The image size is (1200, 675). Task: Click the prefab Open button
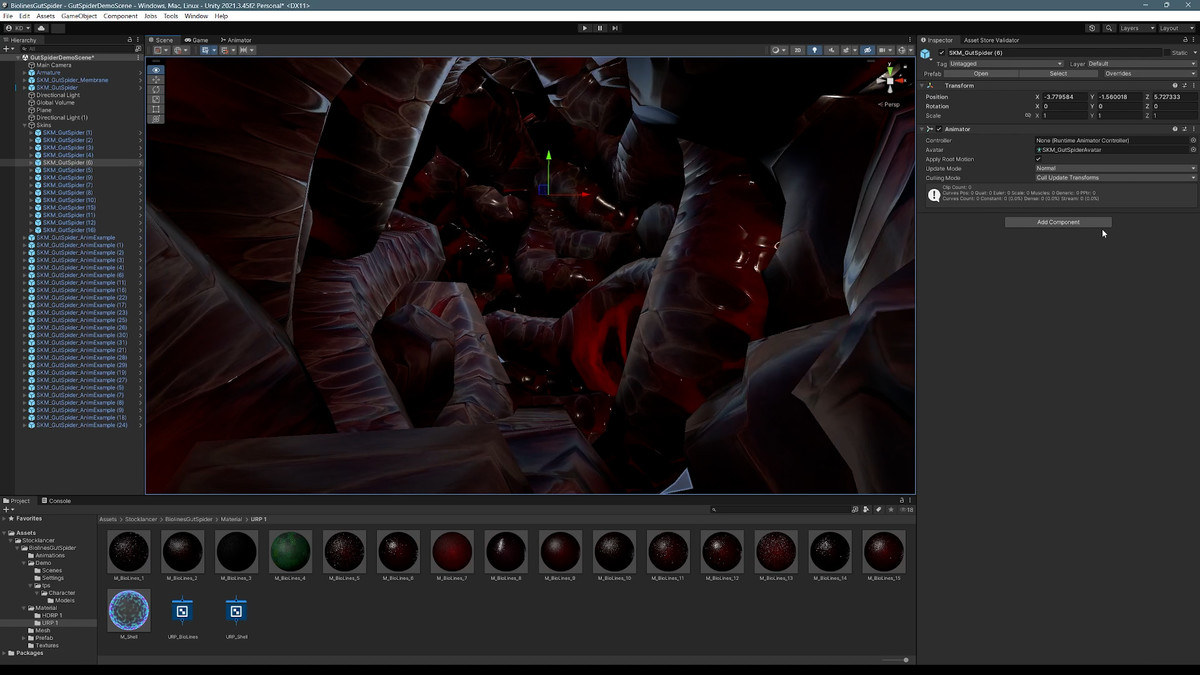click(x=981, y=73)
